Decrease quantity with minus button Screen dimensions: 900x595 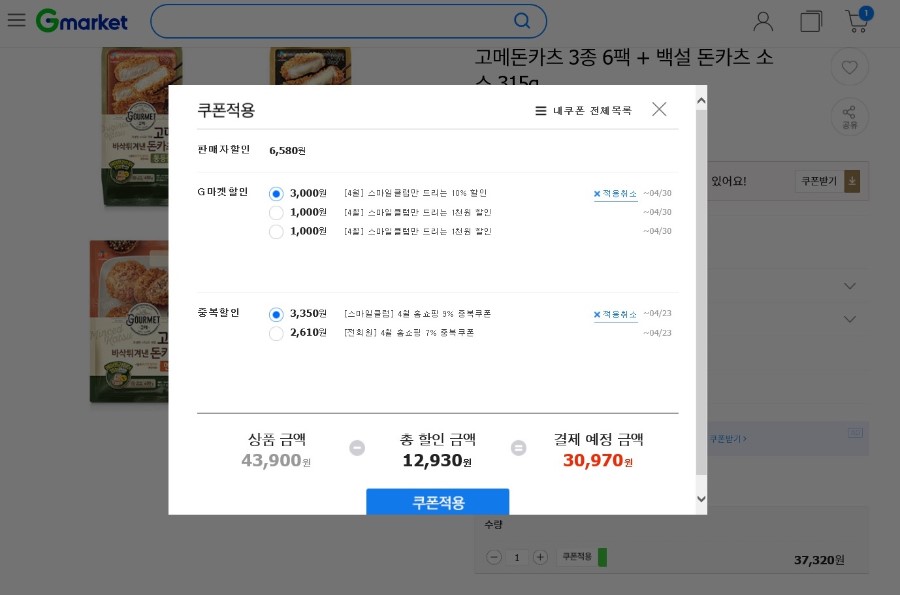(x=494, y=557)
